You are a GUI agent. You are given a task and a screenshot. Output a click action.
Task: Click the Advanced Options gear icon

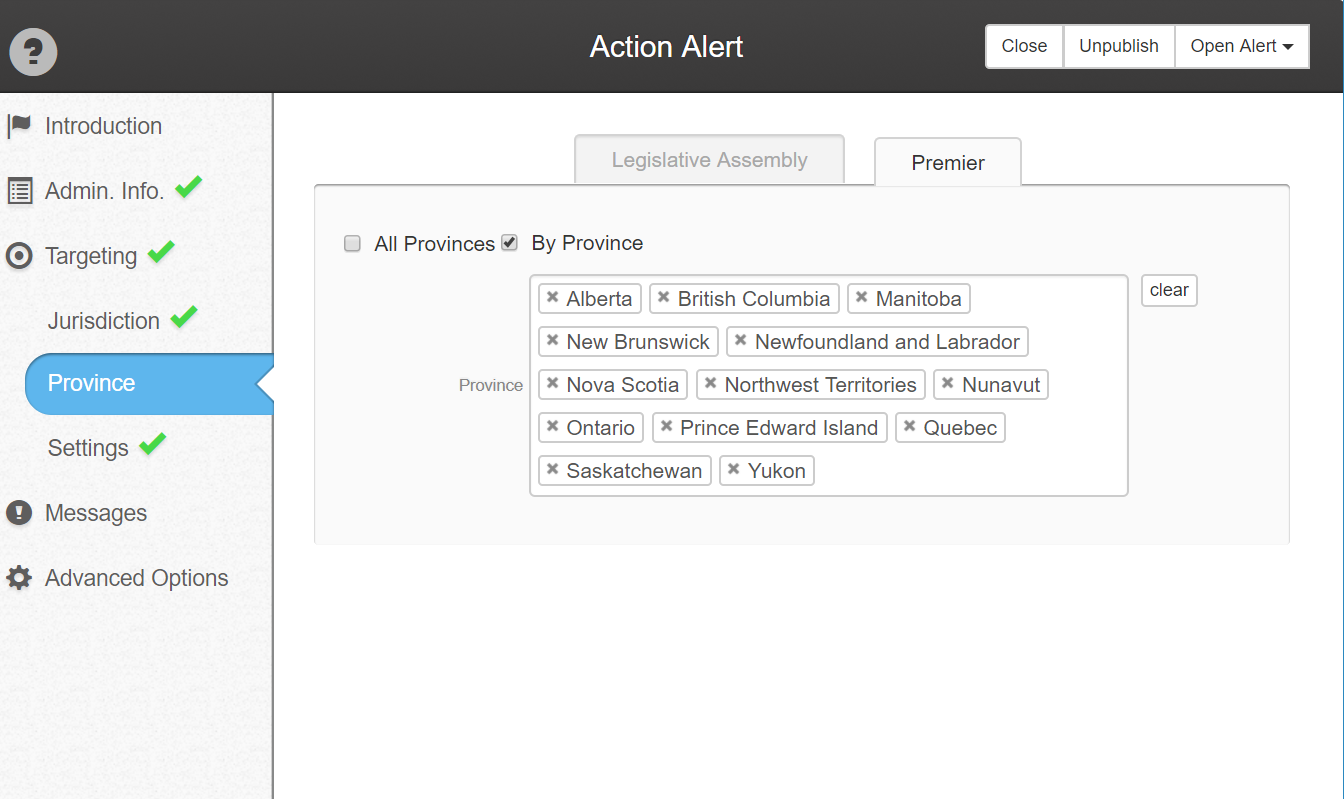point(19,578)
